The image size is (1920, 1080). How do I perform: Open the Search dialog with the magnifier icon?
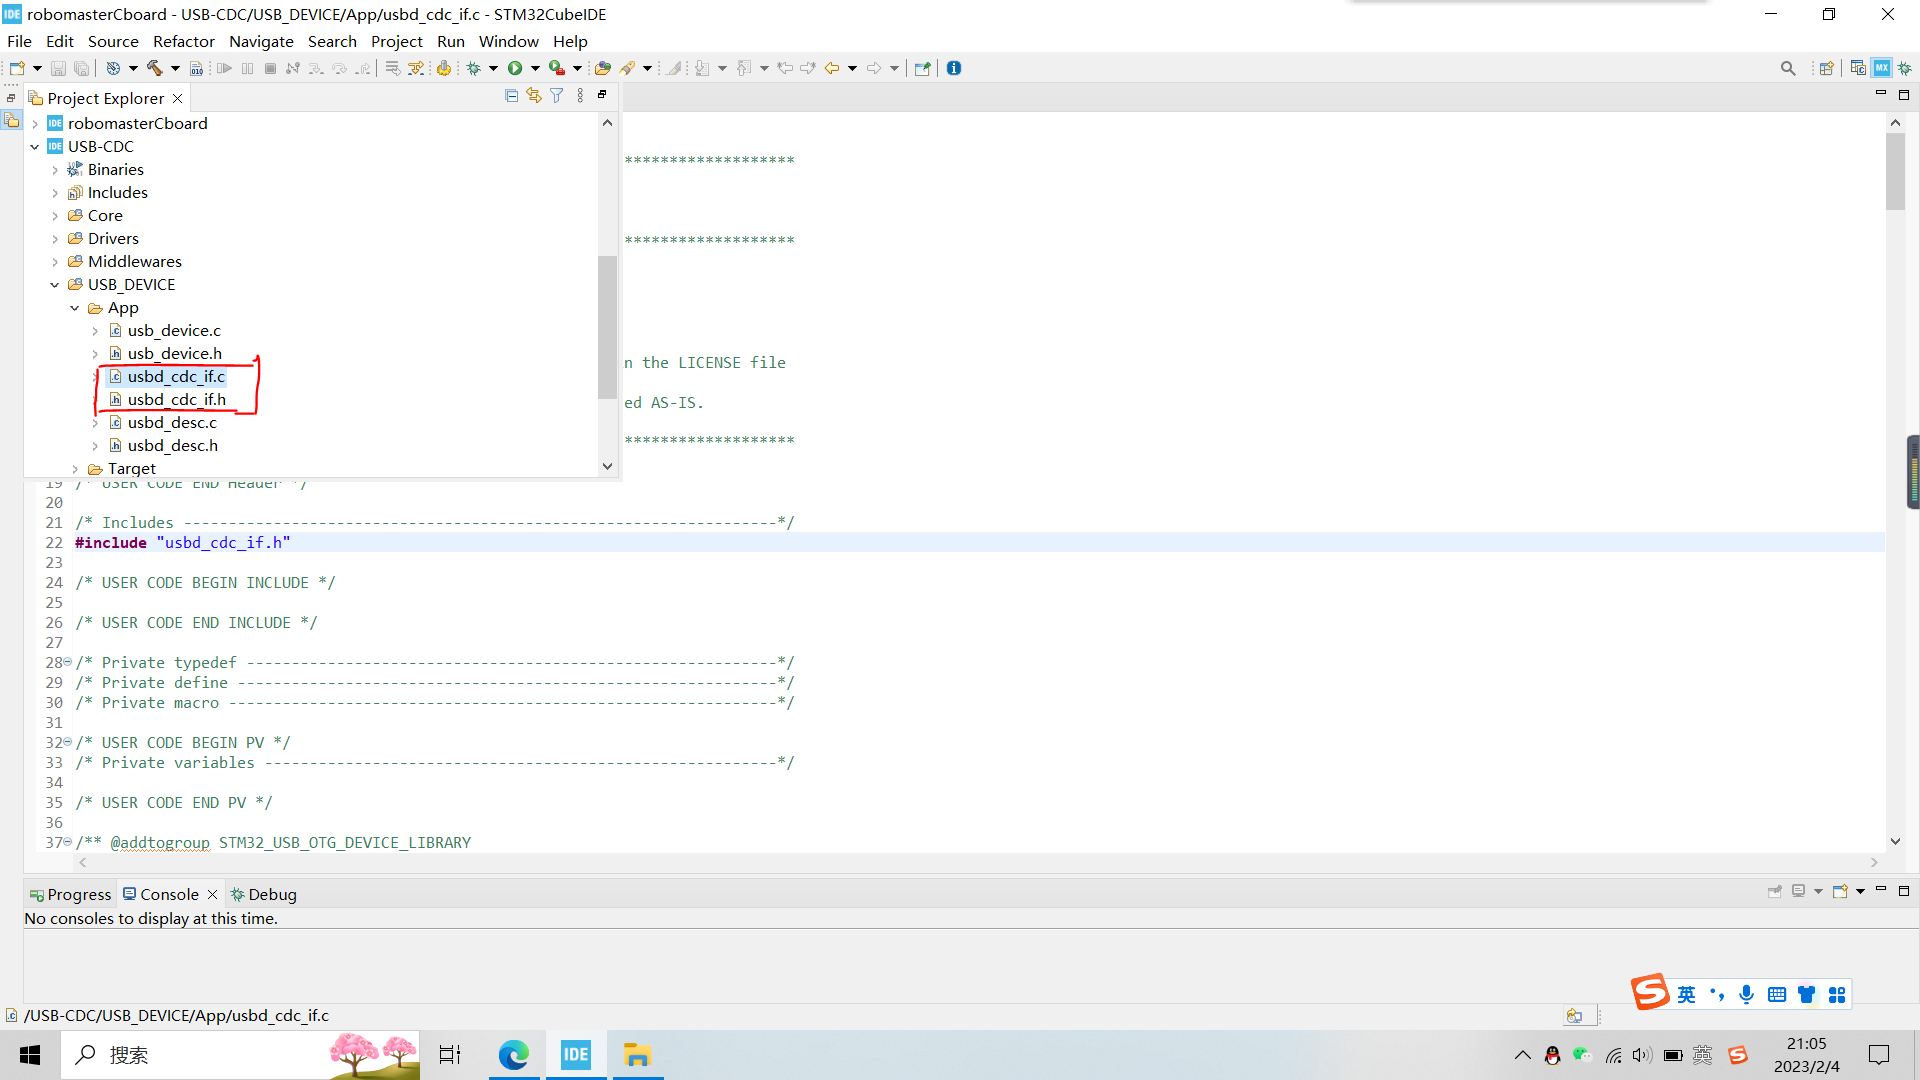tap(1789, 67)
